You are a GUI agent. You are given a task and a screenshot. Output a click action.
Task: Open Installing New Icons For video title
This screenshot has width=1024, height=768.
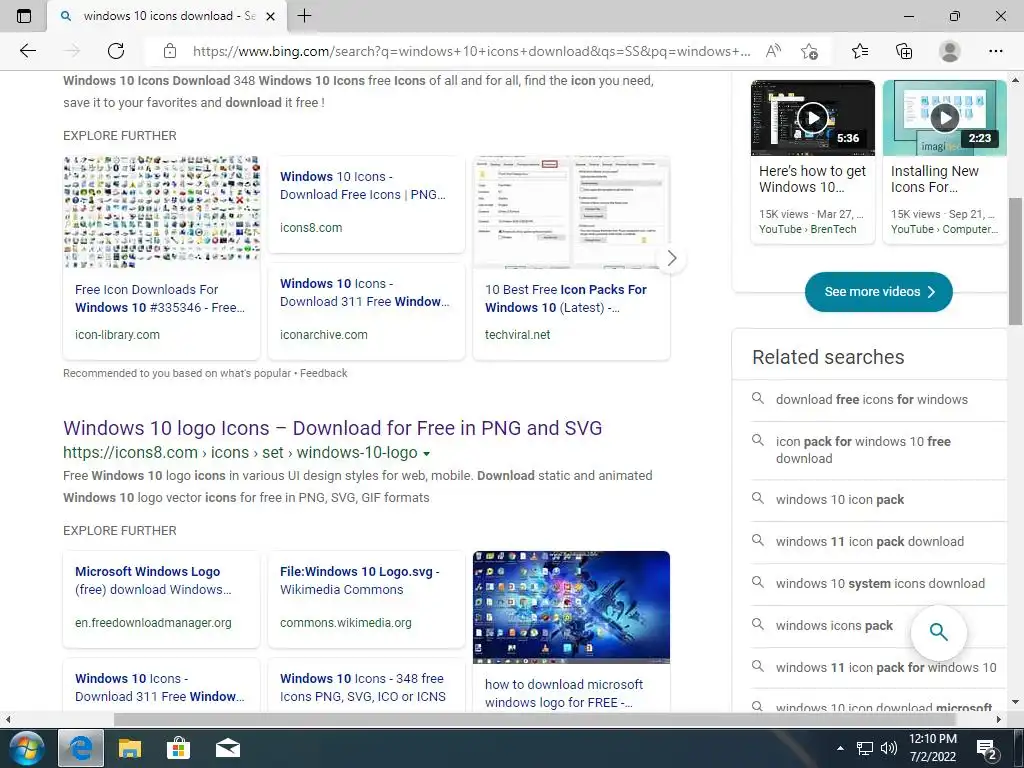935,179
